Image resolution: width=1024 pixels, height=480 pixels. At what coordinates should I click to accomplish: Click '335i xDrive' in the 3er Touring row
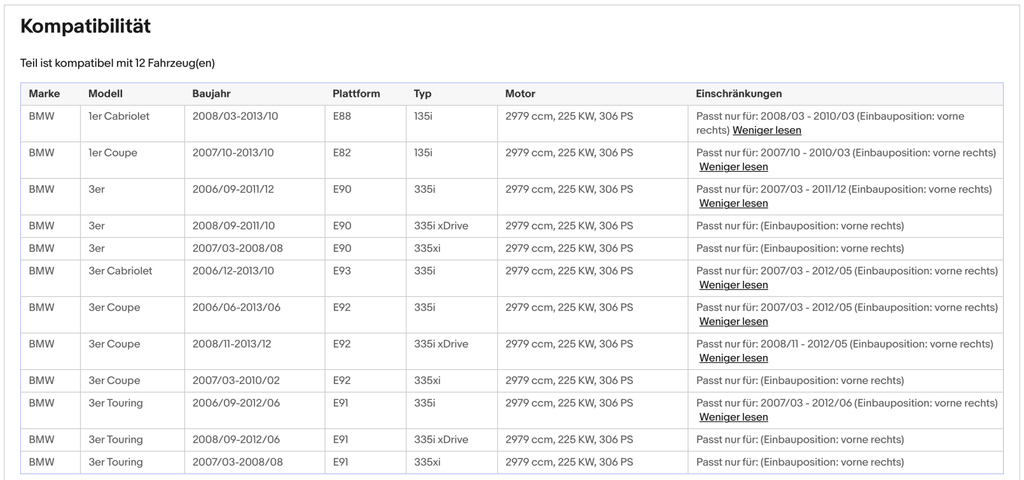[x=441, y=440]
